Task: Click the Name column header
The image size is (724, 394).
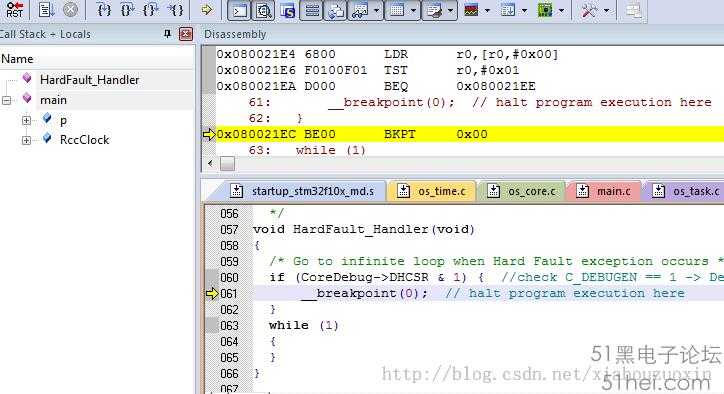Action: (97, 59)
